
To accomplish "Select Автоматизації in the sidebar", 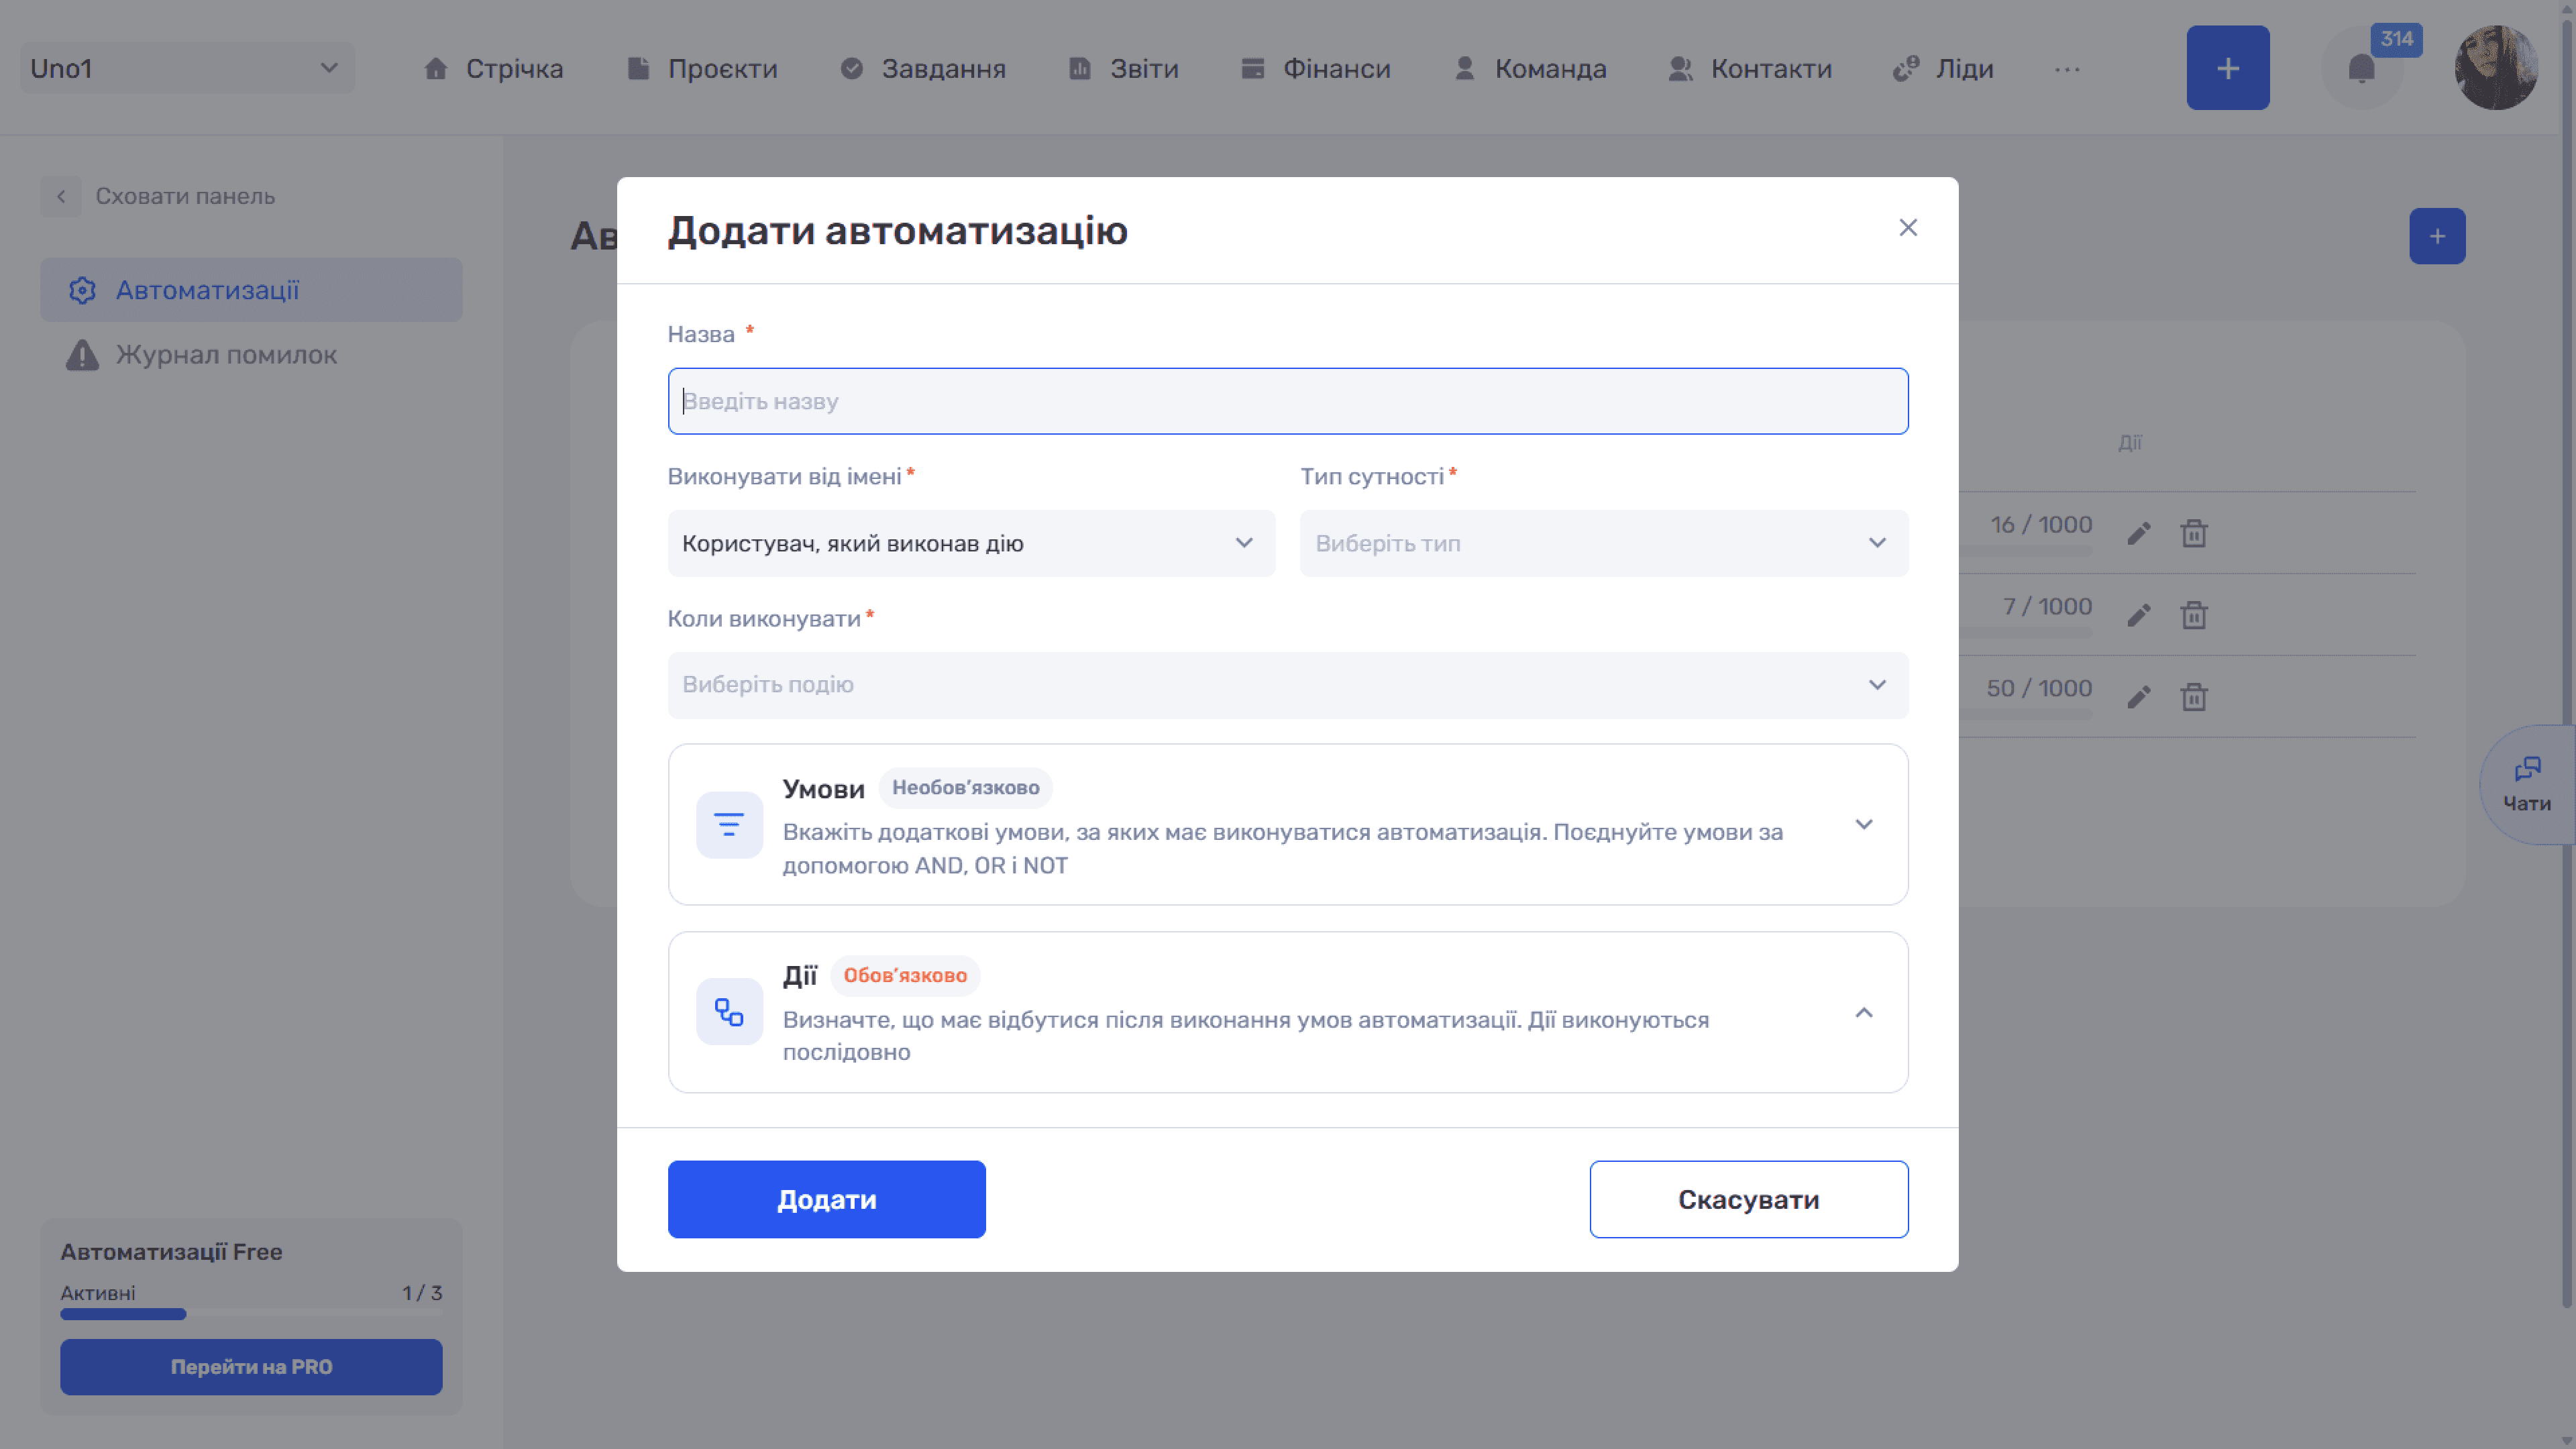I will tap(251, 290).
